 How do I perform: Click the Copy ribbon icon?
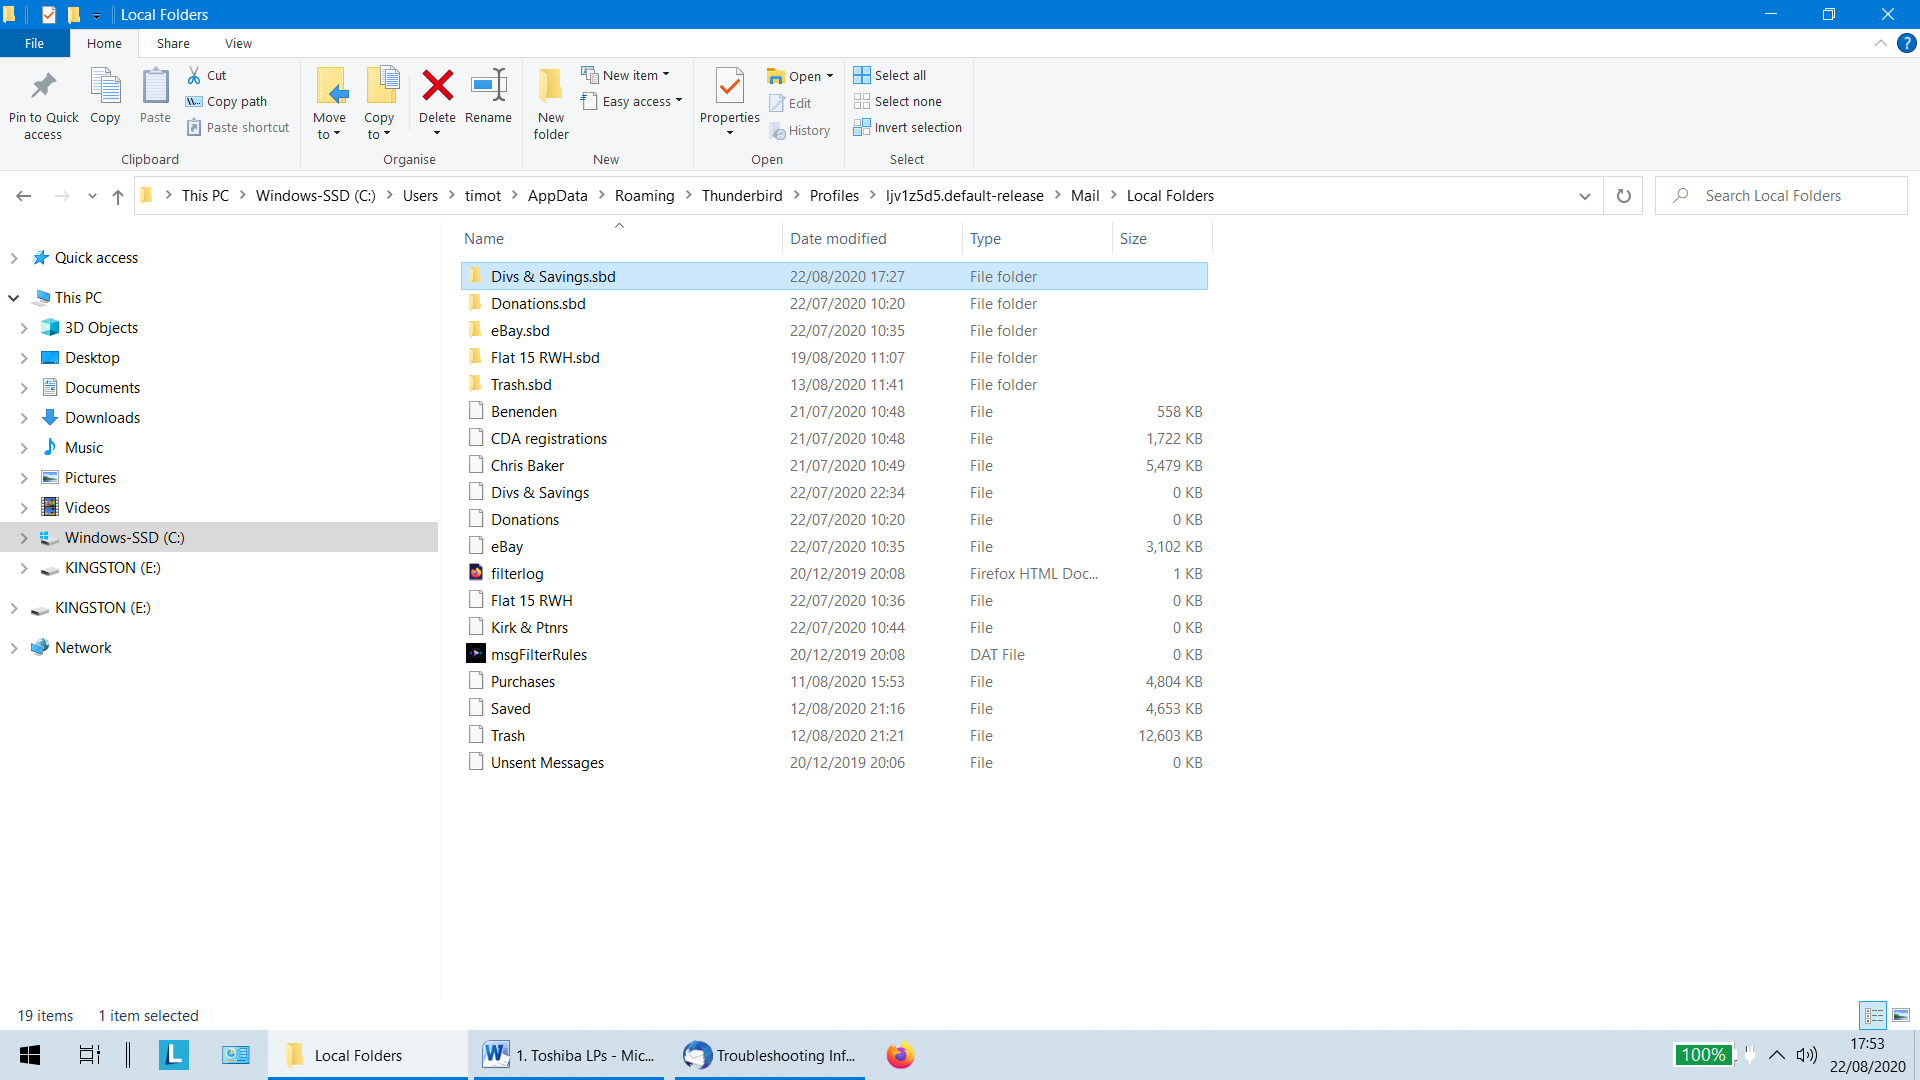(105, 87)
